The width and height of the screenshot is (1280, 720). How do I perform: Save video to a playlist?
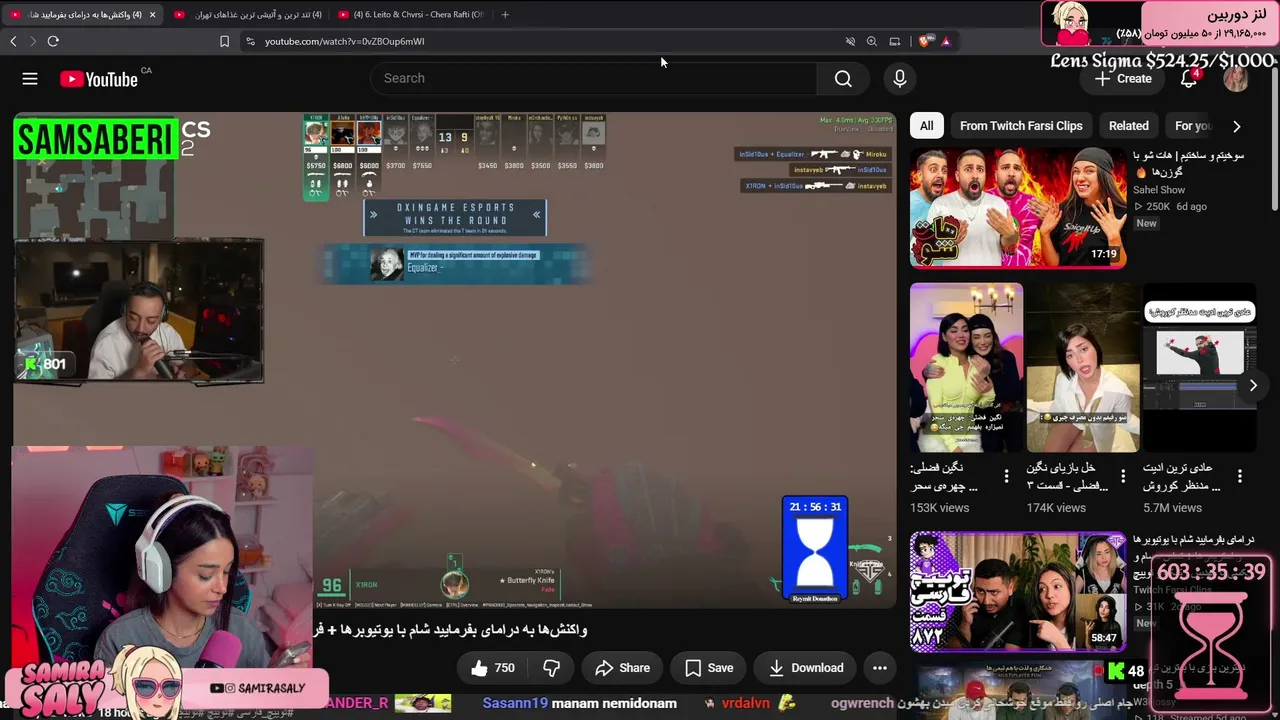point(709,668)
